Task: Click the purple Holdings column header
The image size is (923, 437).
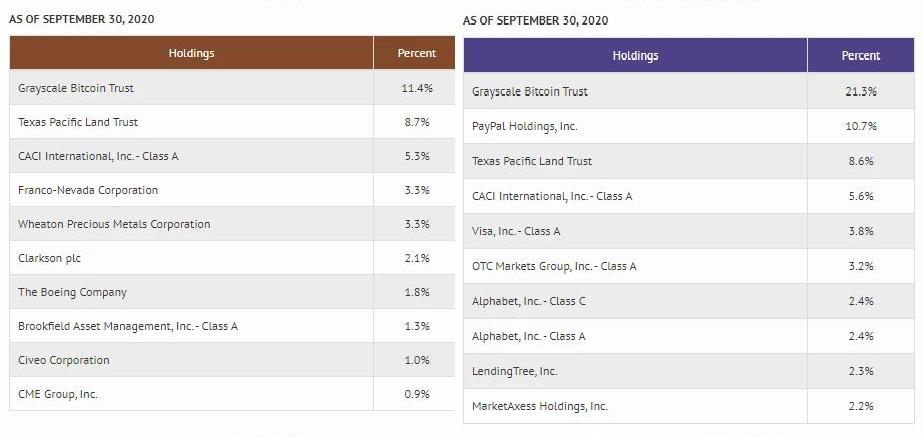Action: 635,56
